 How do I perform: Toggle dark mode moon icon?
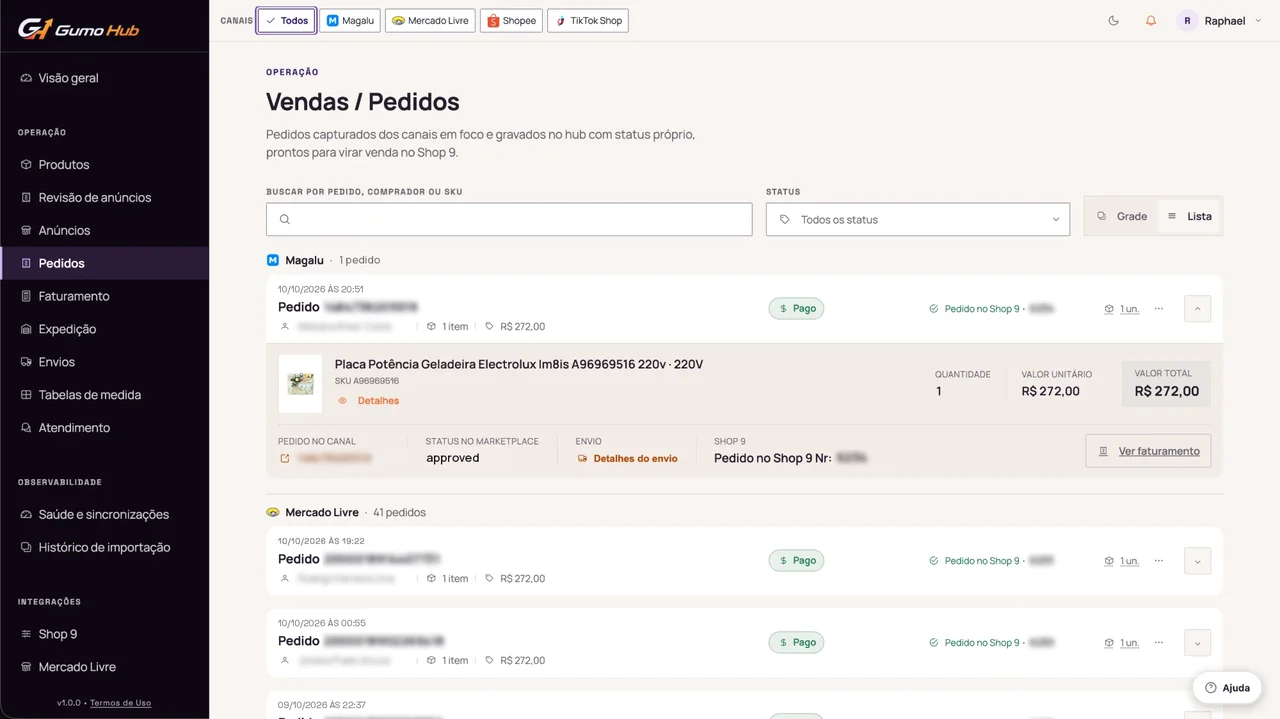click(x=1114, y=20)
